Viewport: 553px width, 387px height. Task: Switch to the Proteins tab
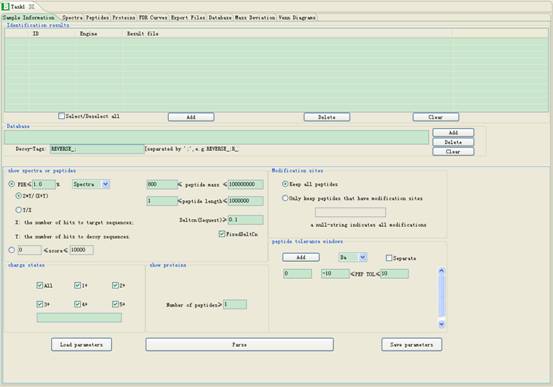(124, 18)
